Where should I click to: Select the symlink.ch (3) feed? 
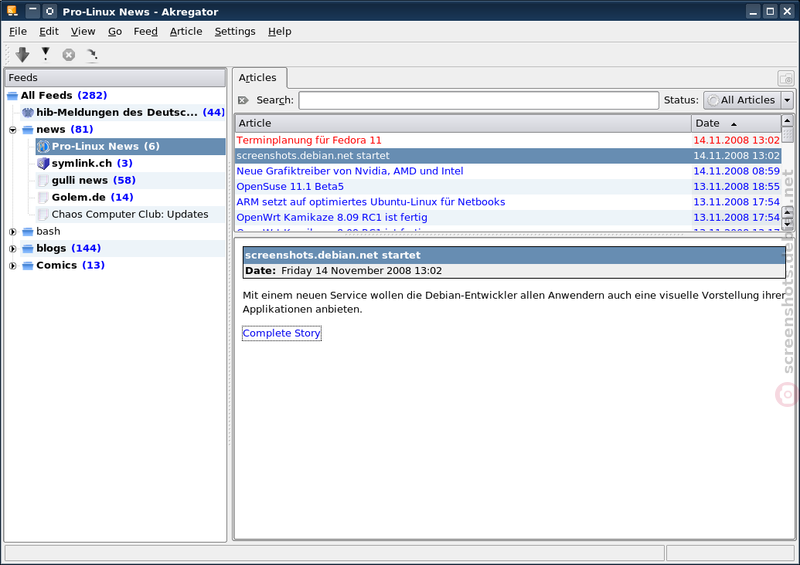(x=92, y=163)
